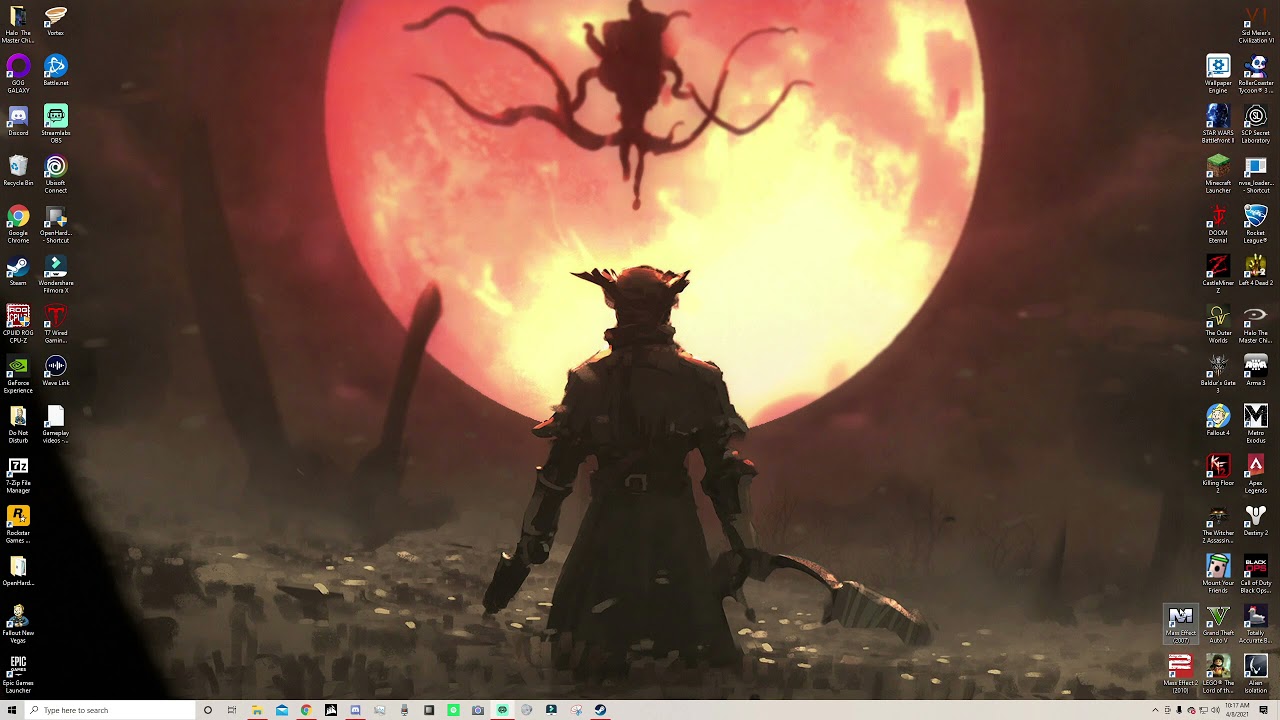Launch Fallout 4
The width and height of the screenshot is (1280, 720).
point(1218,421)
